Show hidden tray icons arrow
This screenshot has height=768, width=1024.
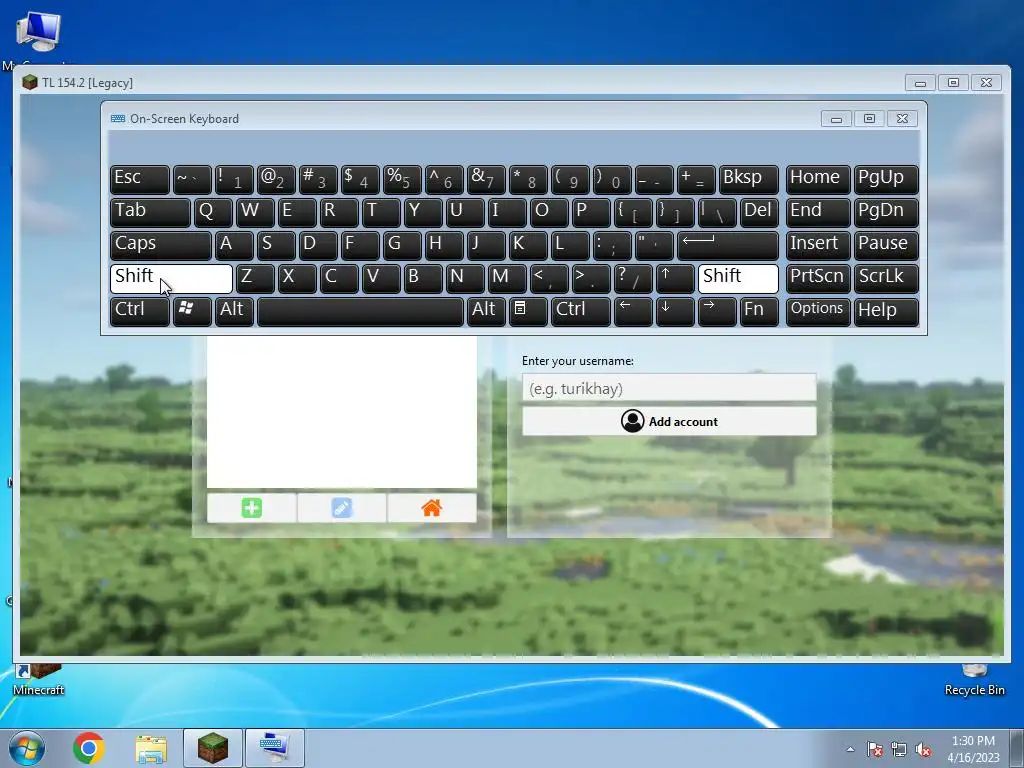[x=850, y=749]
